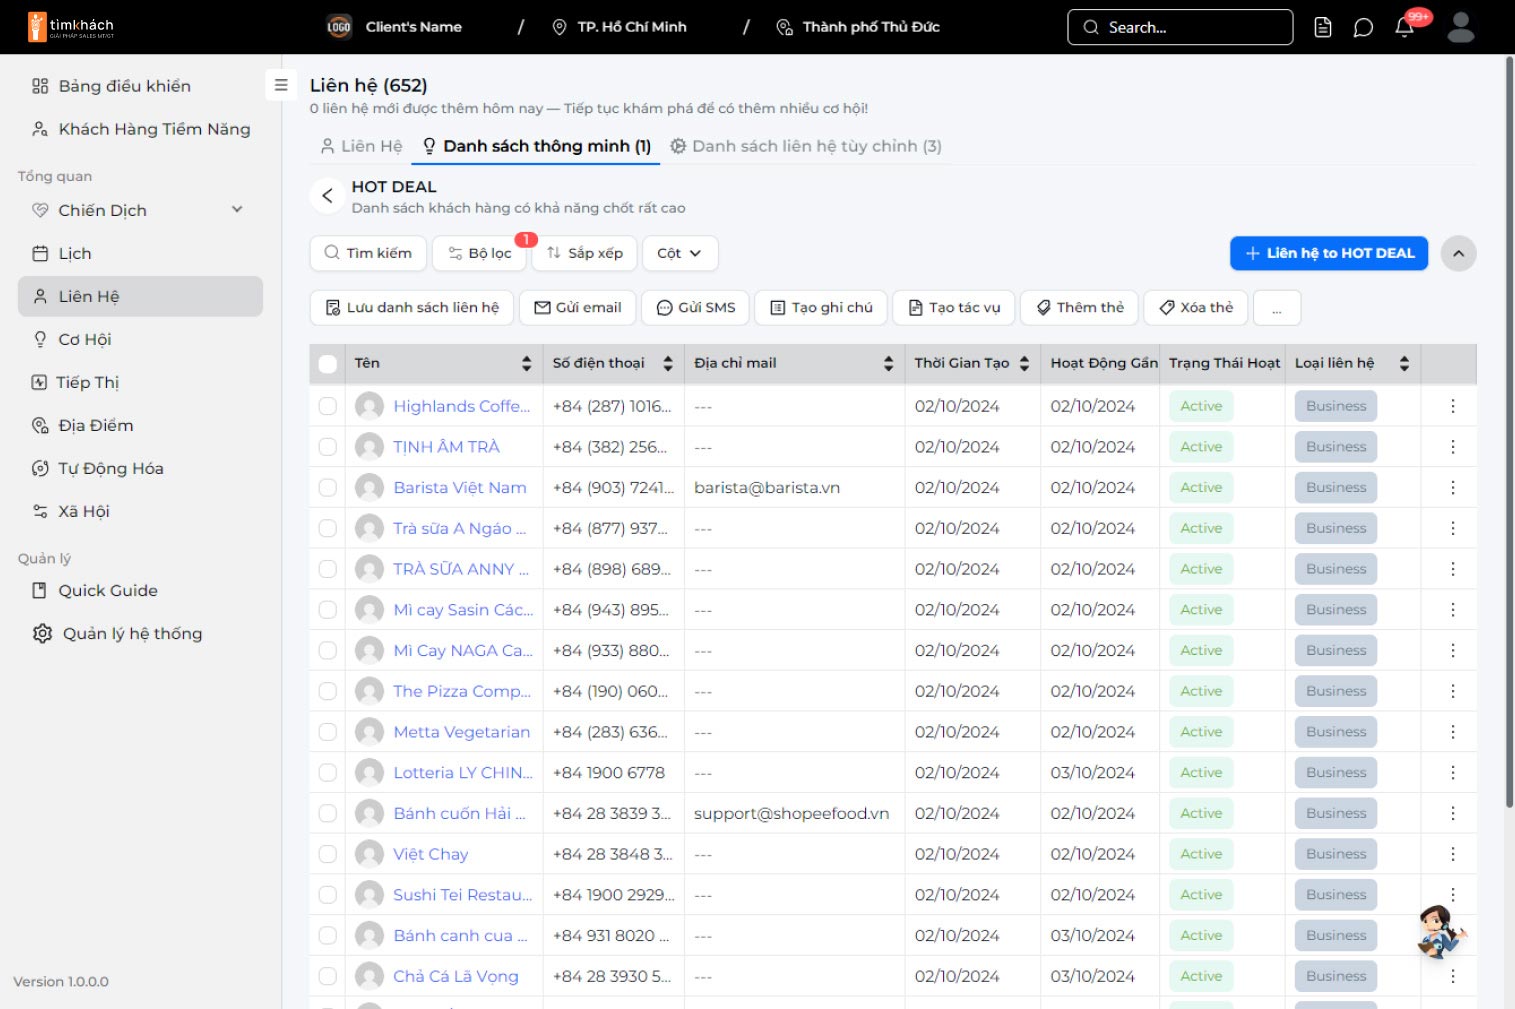1515x1009 pixels.
Task: Tick the select-all checkbox in table header
Action: click(327, 364)
